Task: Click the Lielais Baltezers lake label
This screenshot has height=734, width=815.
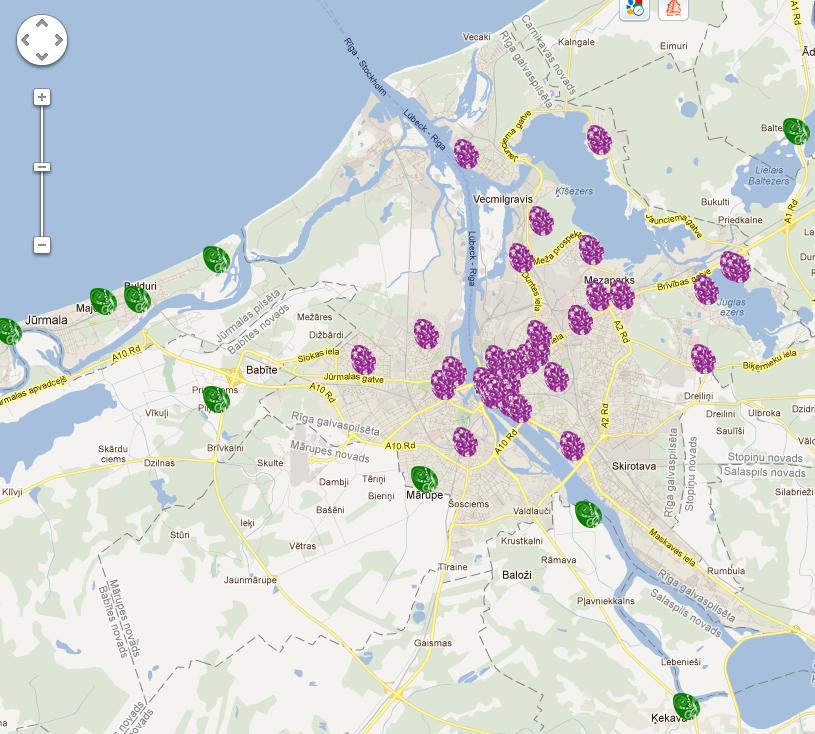Action: click(x=769, y=176)
